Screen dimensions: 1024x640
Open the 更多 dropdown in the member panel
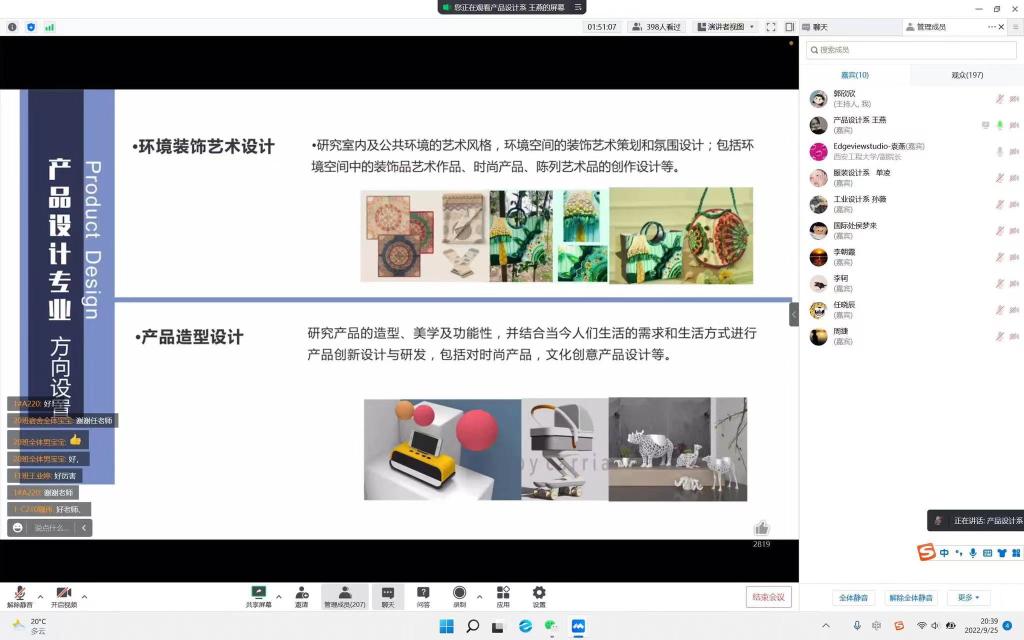[x=968, y=598]
